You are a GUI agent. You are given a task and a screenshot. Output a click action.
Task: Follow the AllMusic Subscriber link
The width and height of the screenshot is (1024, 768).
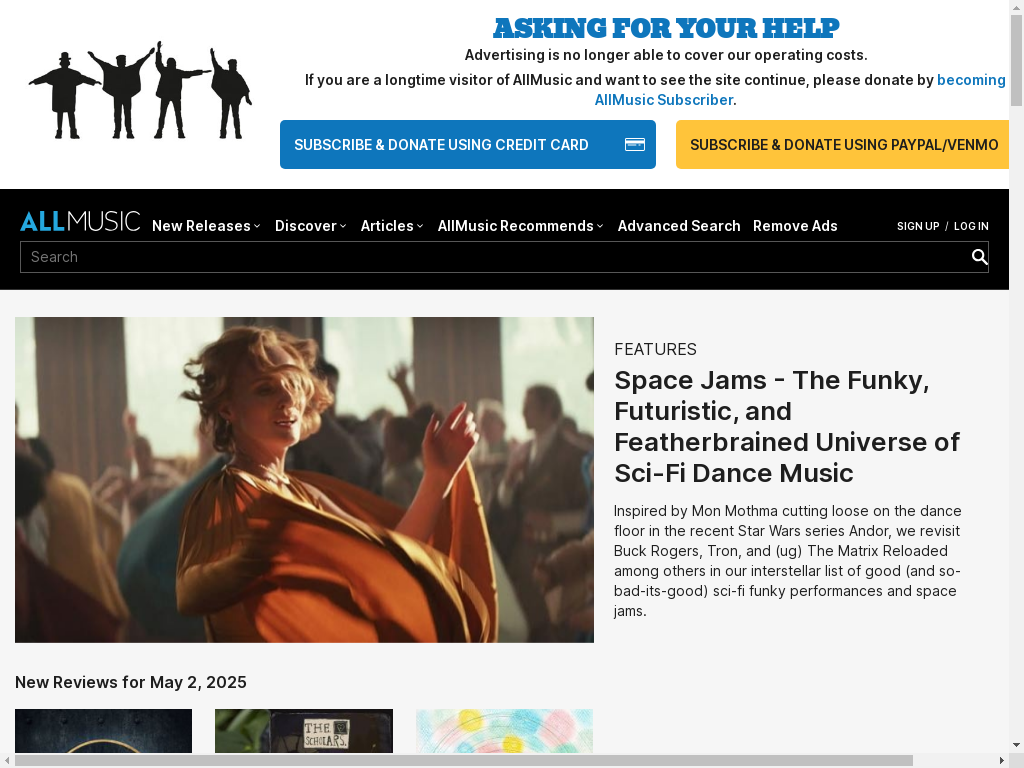click(x=664, y=100)
